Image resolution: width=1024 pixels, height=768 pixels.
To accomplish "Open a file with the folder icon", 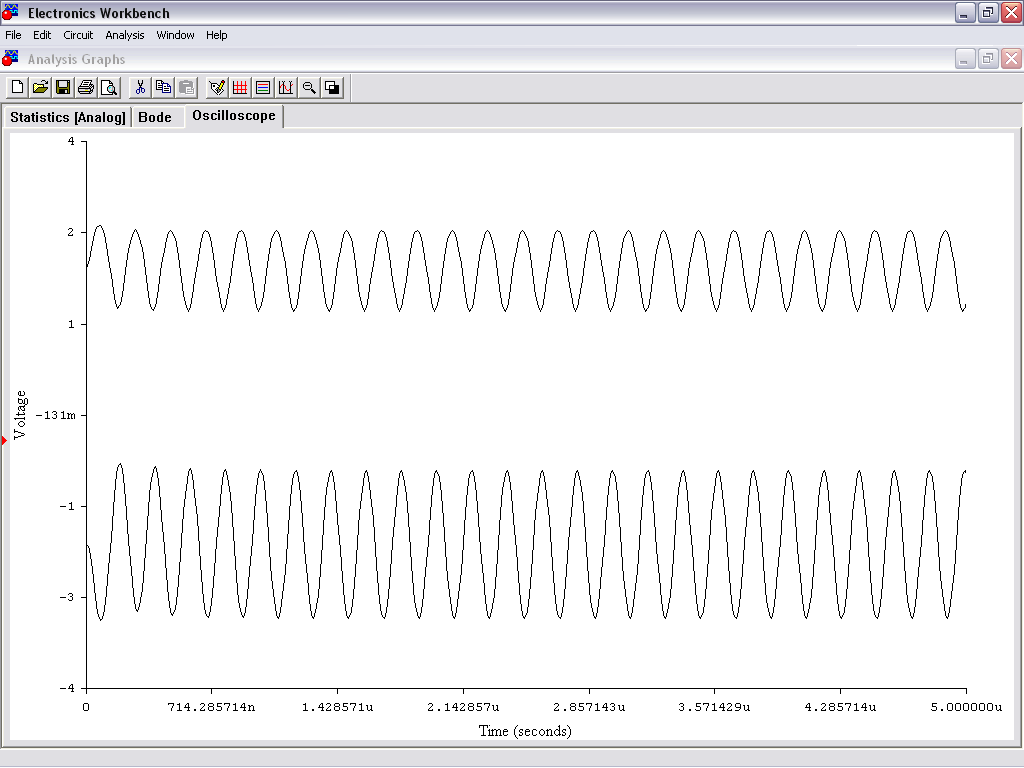I will click(40, 88).
